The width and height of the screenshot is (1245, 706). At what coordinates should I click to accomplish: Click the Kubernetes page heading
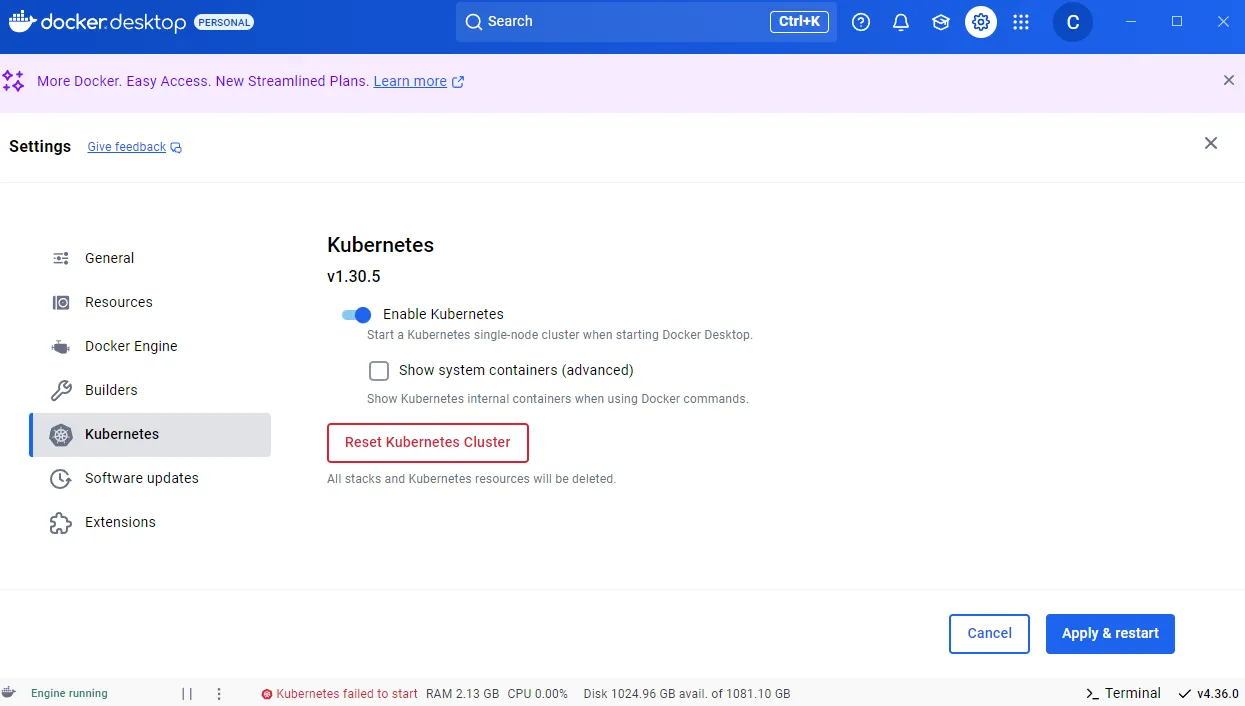click(x=380, y=245)
